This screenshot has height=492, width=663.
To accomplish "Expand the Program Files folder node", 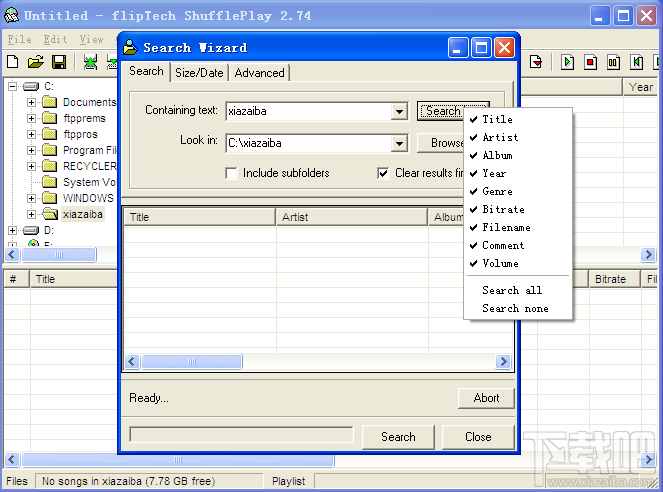I will pos(31,150).
